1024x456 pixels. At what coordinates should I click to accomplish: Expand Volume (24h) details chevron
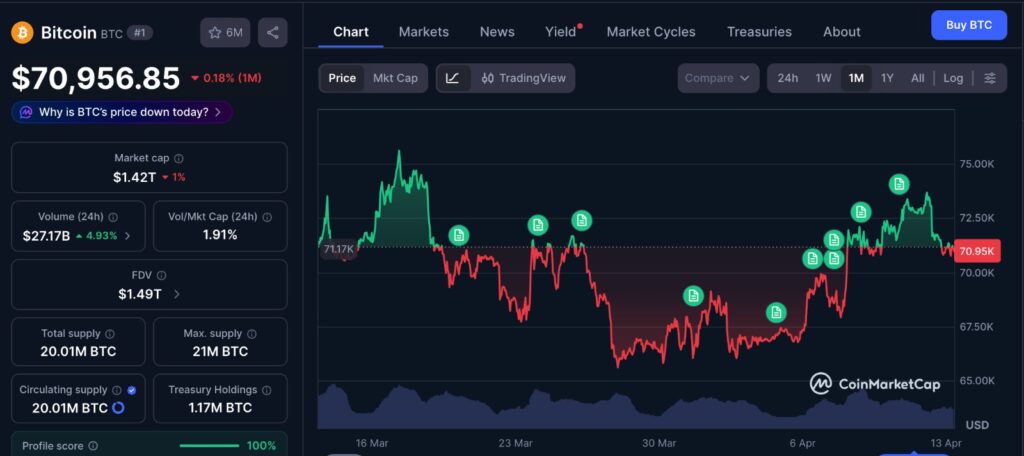click(127, 236)
